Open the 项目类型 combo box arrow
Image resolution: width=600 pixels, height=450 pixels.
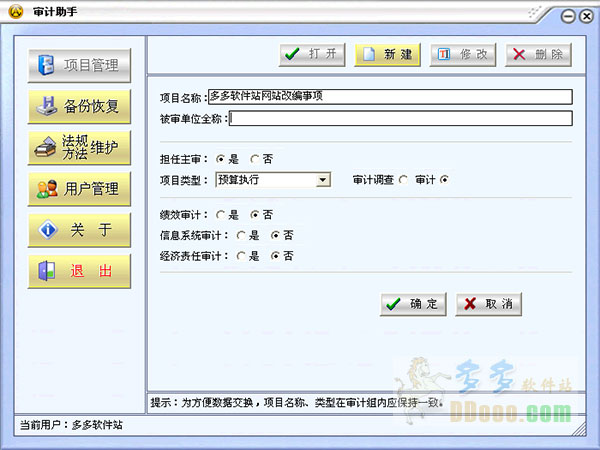pos(323,180)
